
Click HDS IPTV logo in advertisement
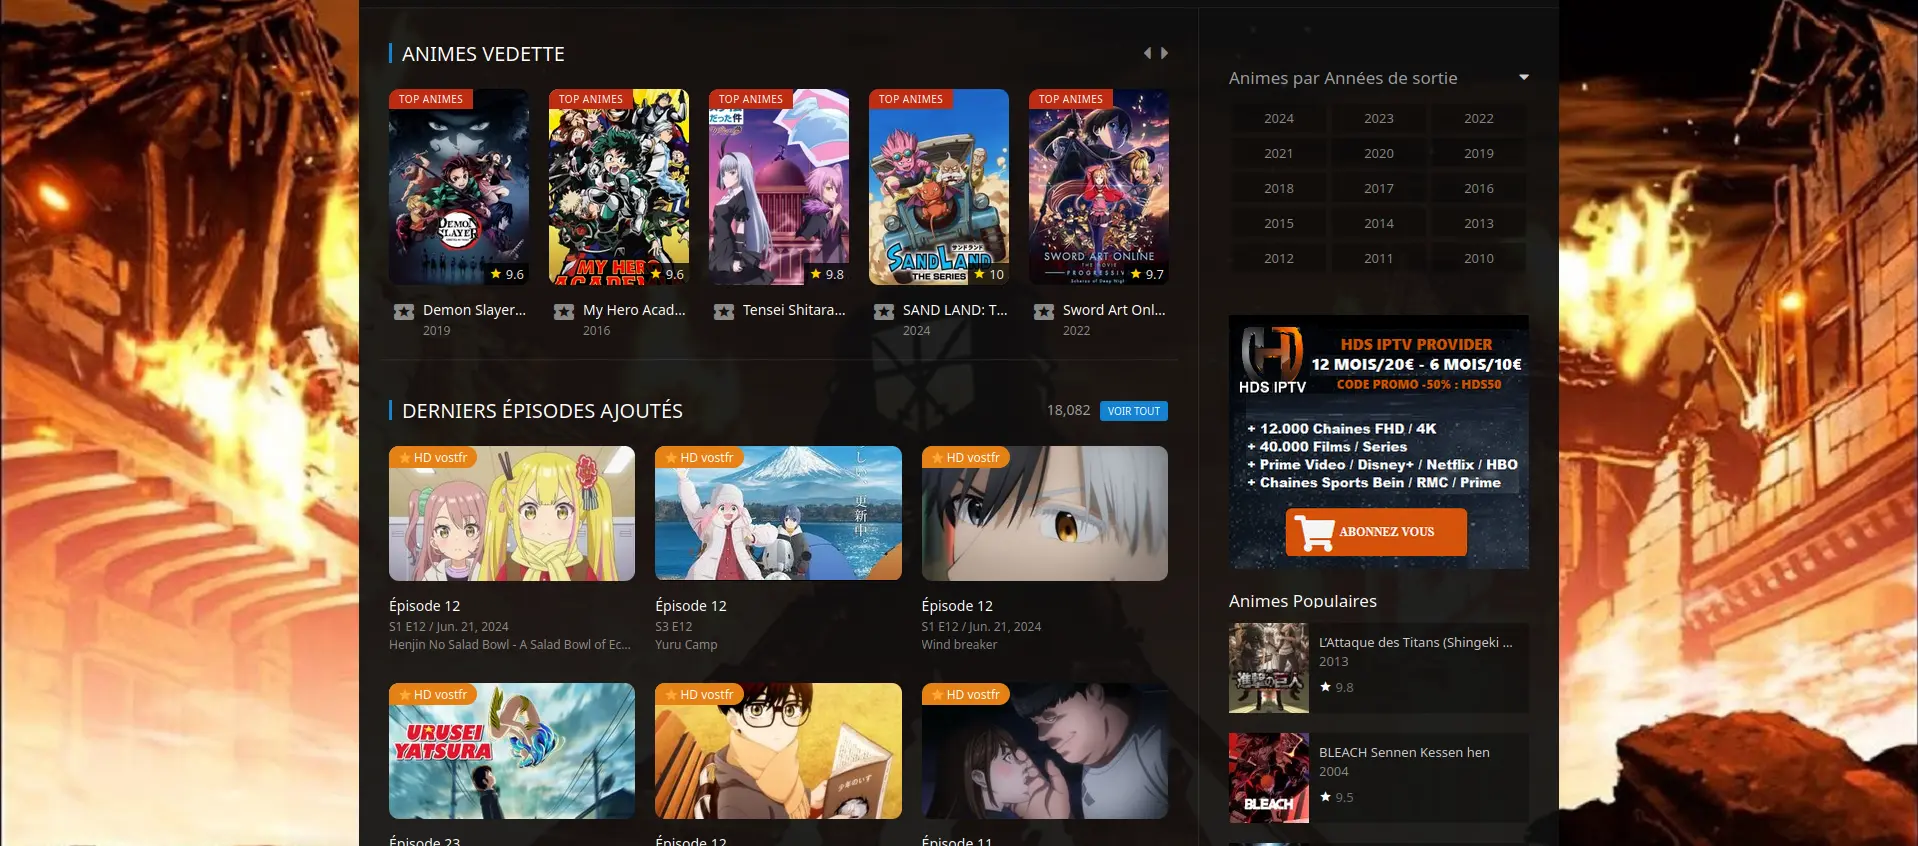coord(1272,360)
